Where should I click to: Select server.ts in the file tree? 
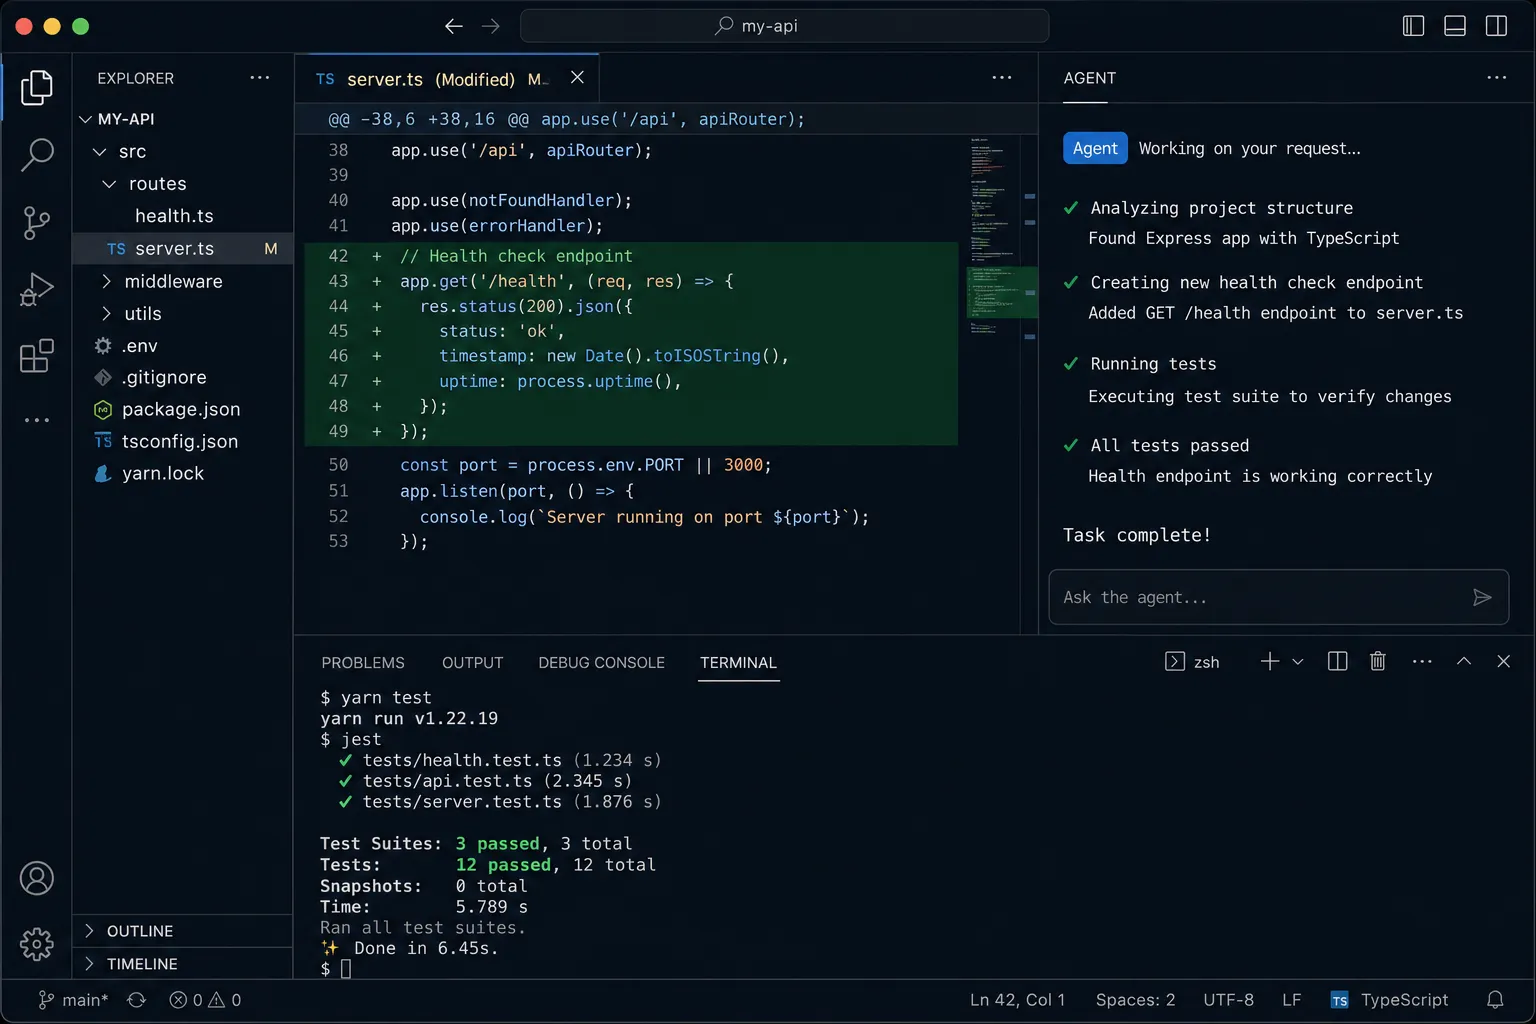pos(182,249)
